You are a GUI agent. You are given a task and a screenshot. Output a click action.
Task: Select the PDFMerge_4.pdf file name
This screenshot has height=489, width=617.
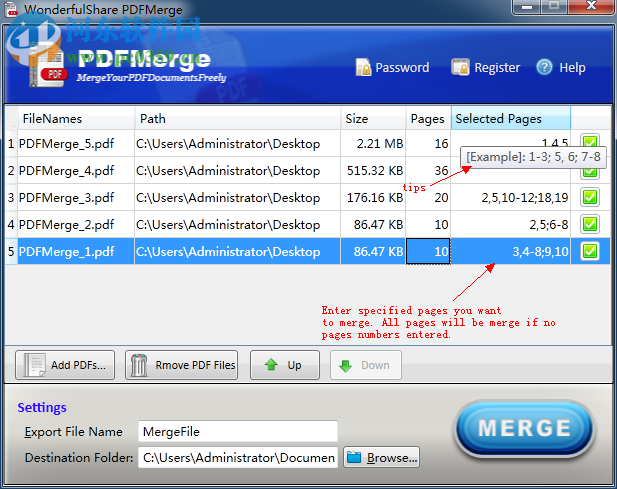[x=67, y=171]
